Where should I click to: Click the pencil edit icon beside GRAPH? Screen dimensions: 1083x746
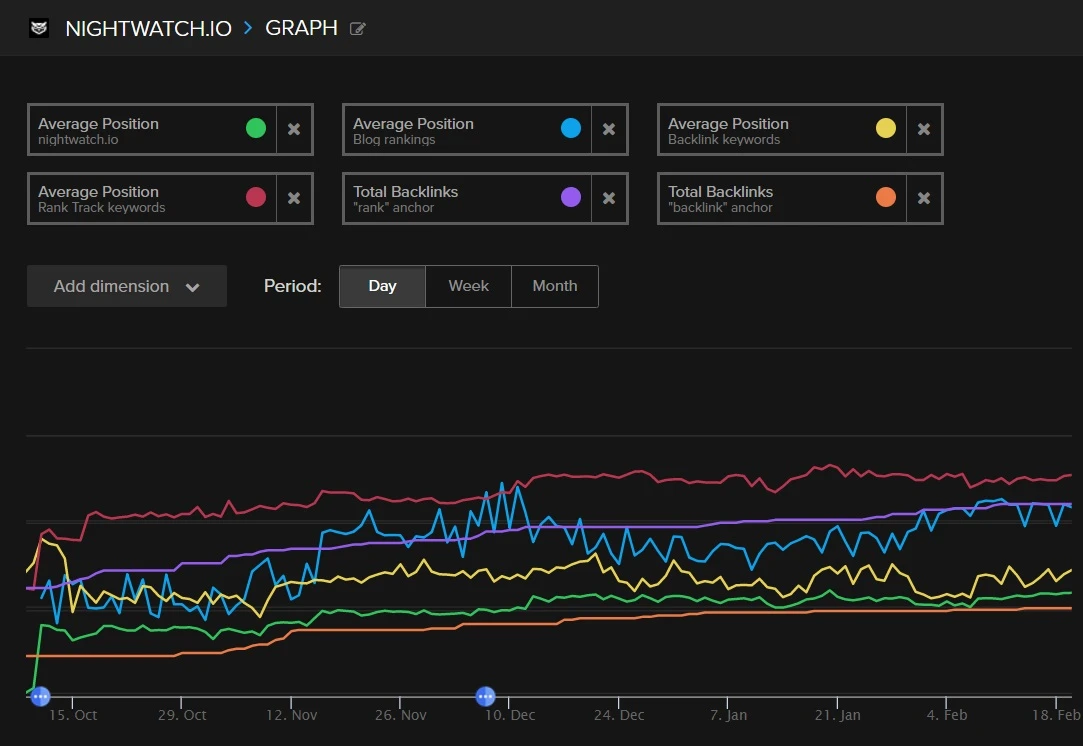357,29
